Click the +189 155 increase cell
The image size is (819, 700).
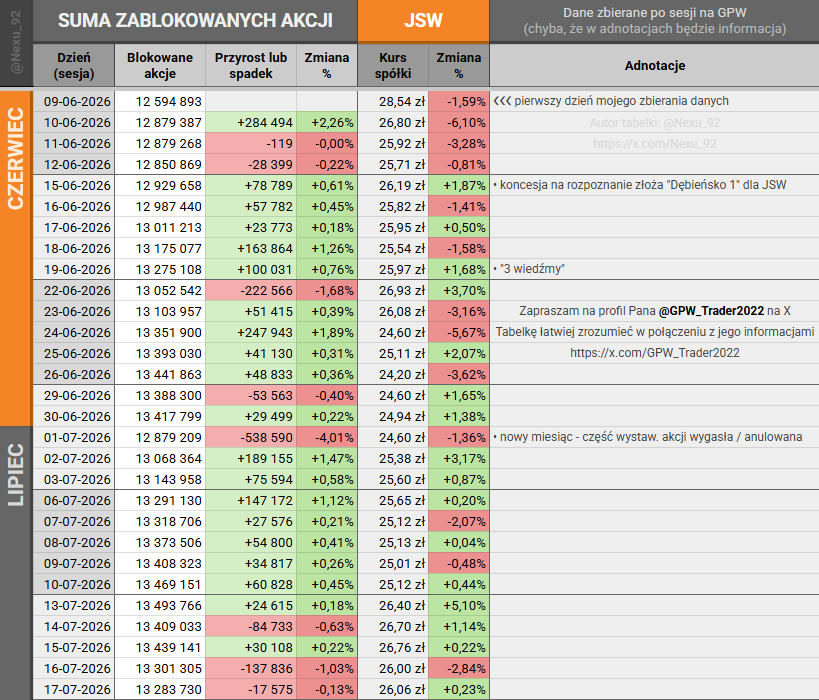(251, 458)
